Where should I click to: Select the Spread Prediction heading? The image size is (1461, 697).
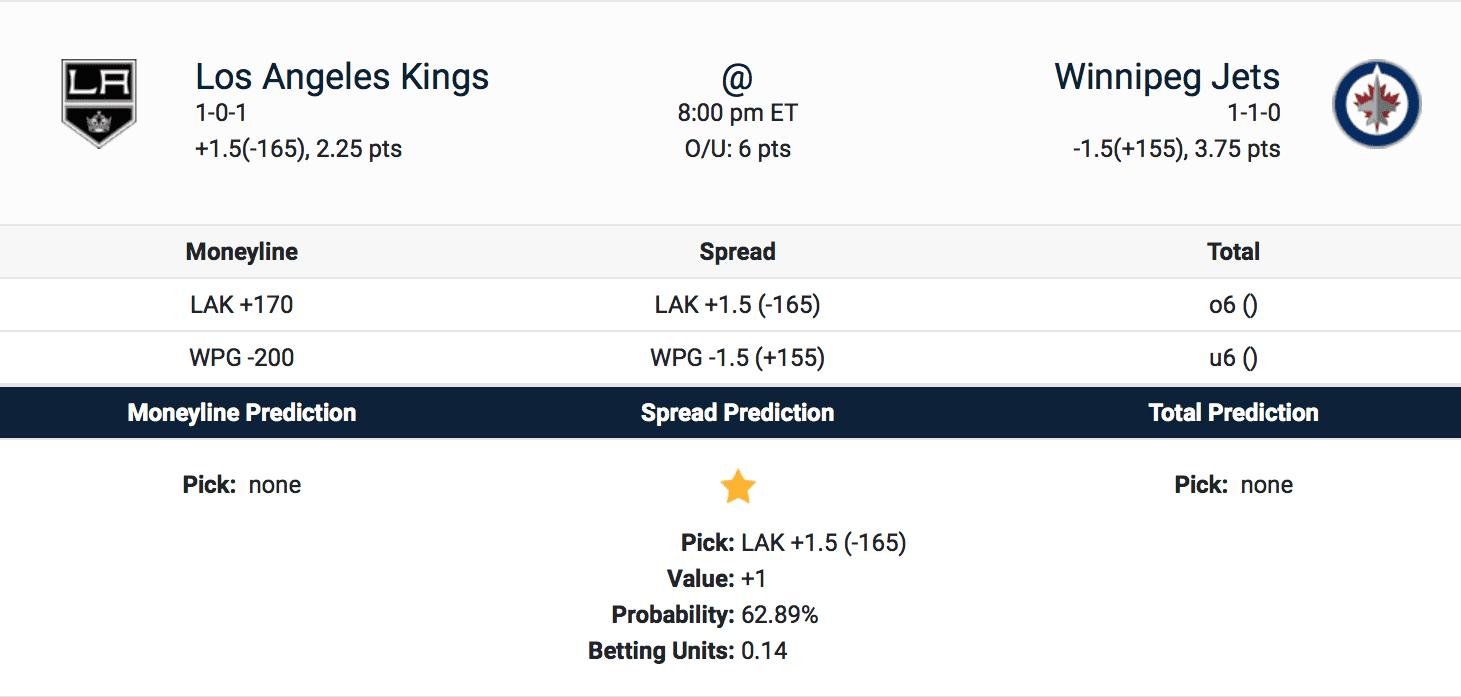(x=738, y=413)
